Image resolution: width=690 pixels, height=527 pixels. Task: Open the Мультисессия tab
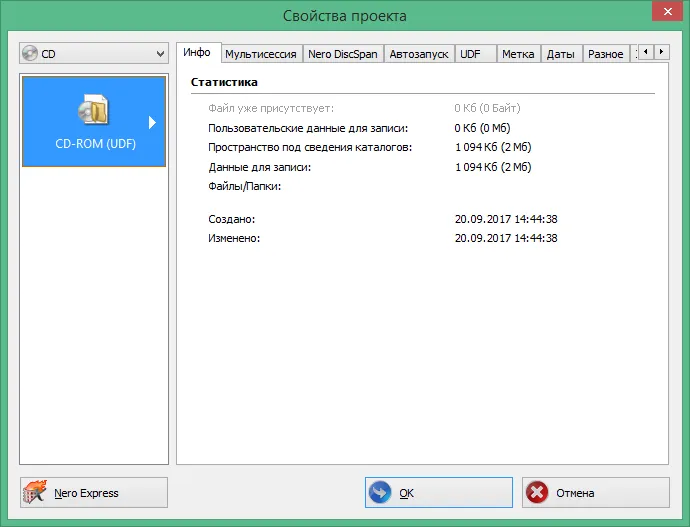261,54
